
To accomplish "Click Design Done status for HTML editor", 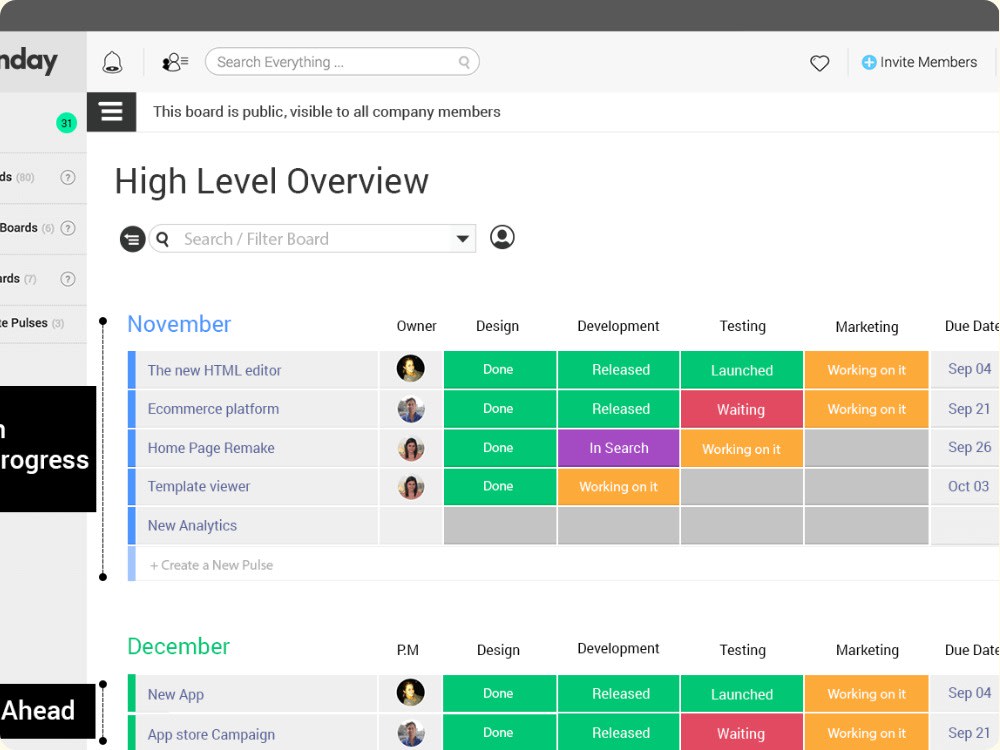I will 500,369.
